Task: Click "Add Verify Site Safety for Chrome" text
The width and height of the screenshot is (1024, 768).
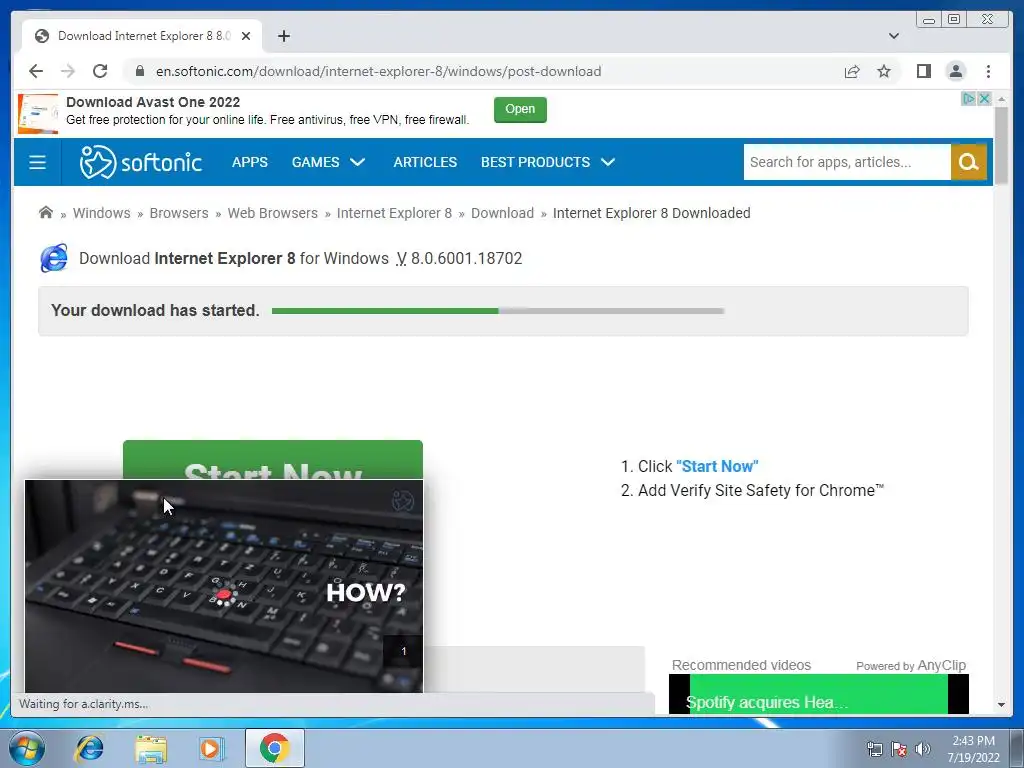Action: pos(761,490)
